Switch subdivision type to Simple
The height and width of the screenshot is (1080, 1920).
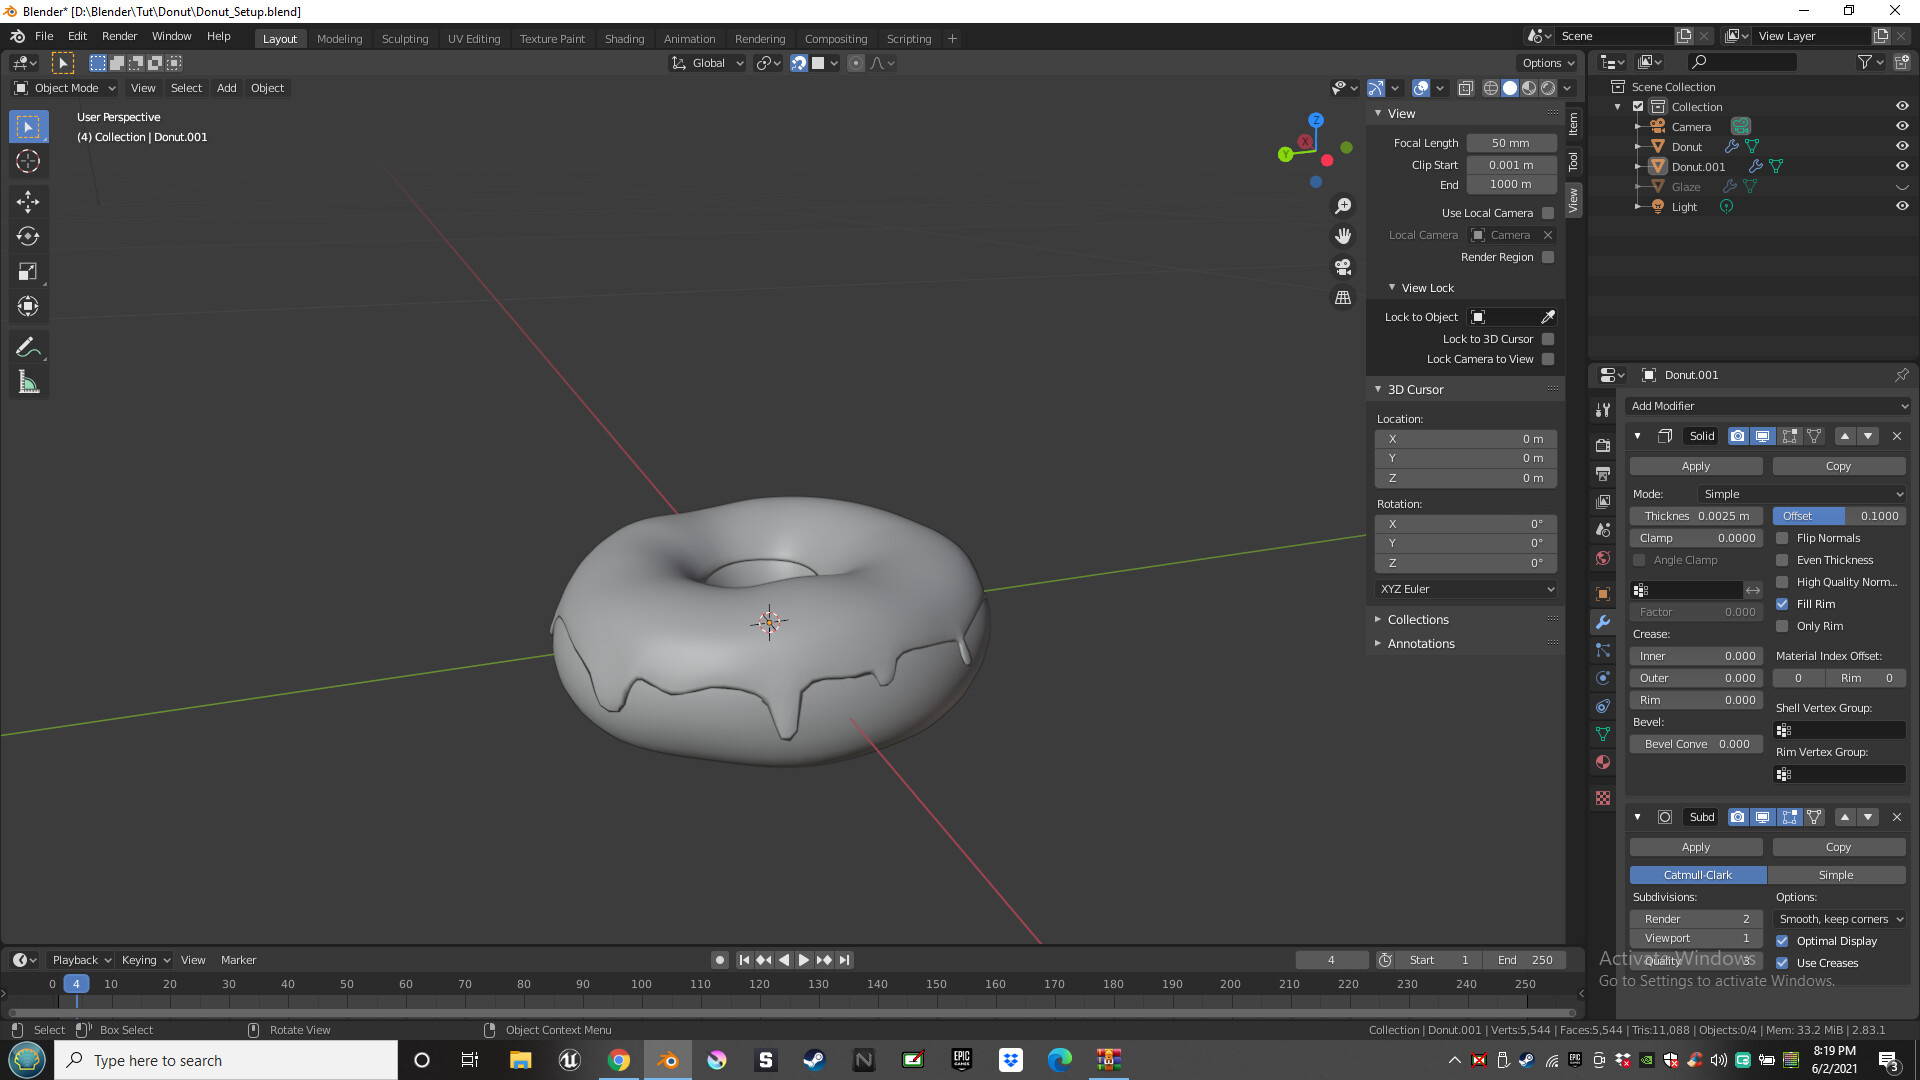pyautogui.click(x=1838, y=874)
